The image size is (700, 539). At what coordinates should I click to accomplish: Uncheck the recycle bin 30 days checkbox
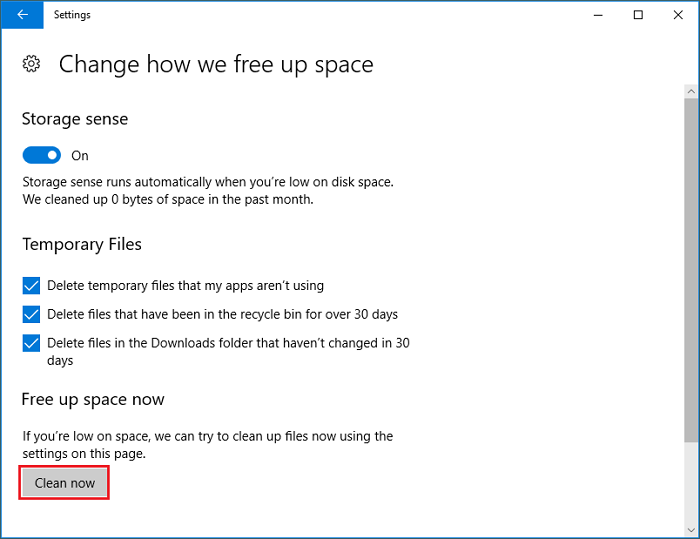tap(31, 314)
